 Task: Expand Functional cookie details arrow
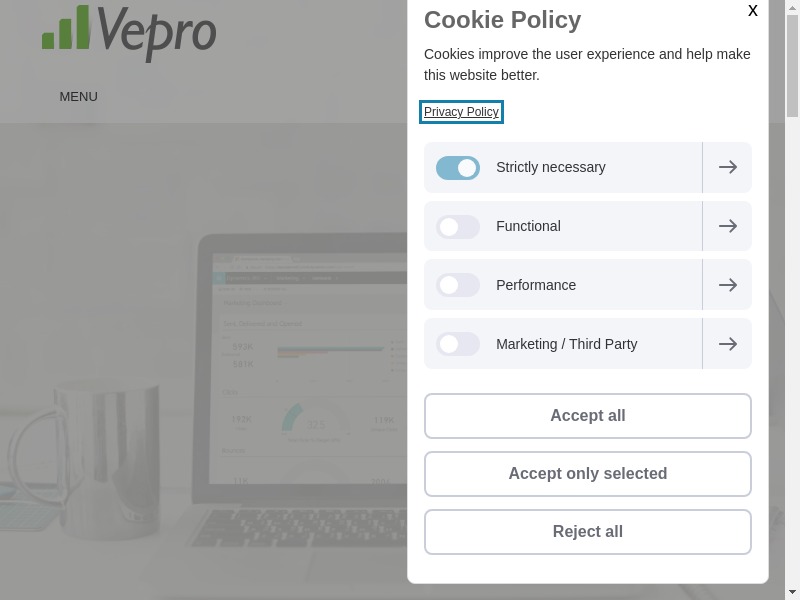click(x=728, y=227)
